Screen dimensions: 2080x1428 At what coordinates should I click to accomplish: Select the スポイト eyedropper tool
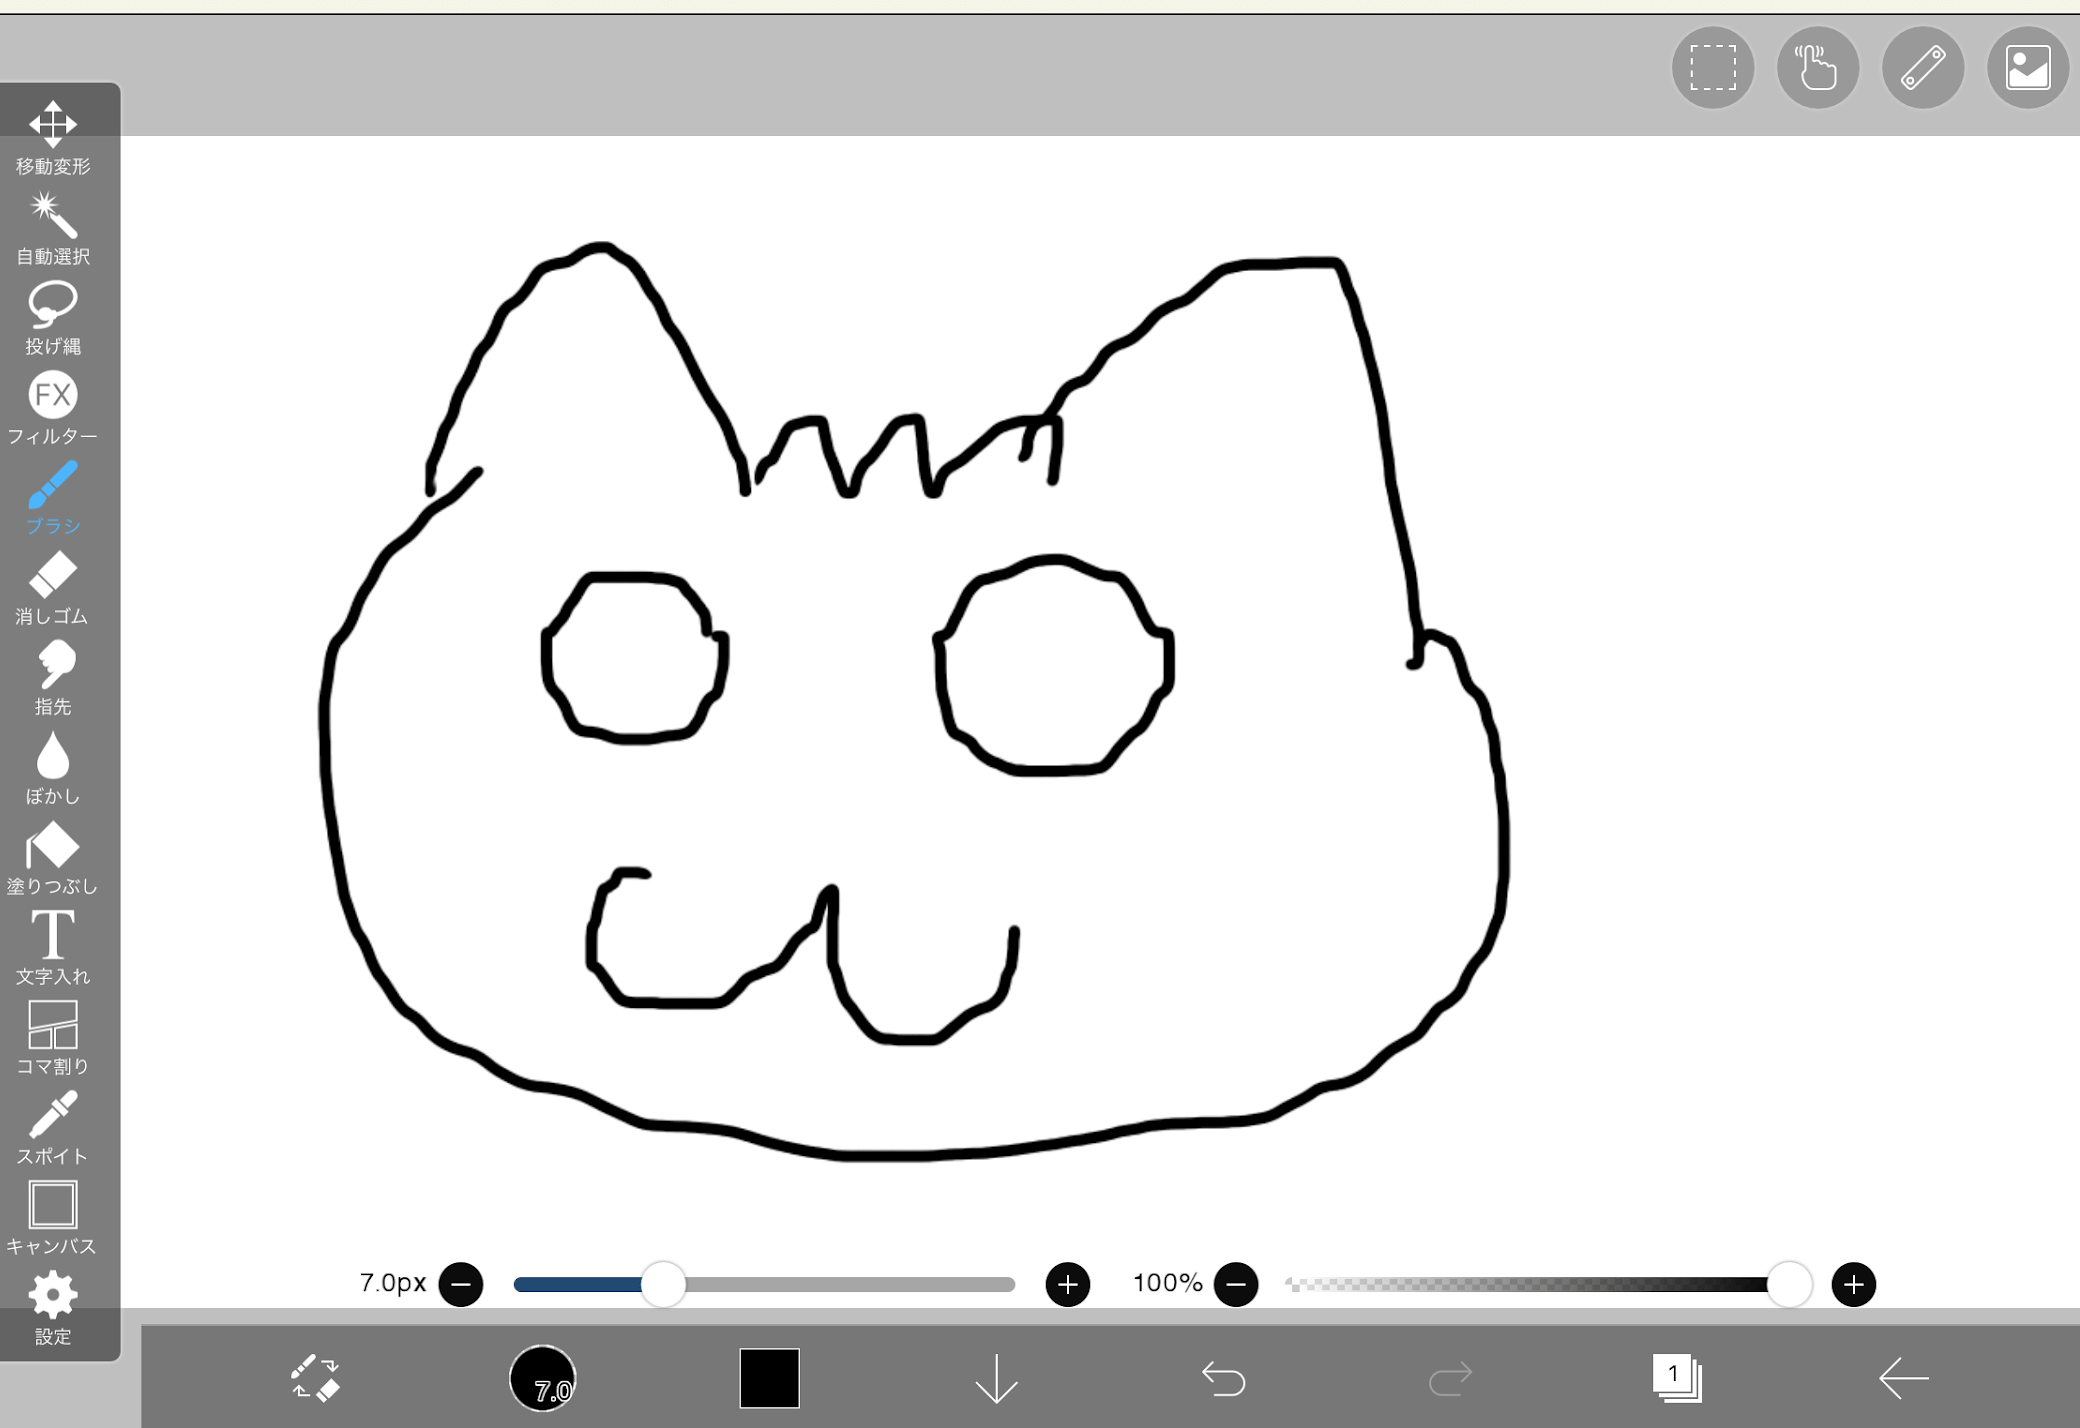pyautogui.click(x=53, y=1128)
